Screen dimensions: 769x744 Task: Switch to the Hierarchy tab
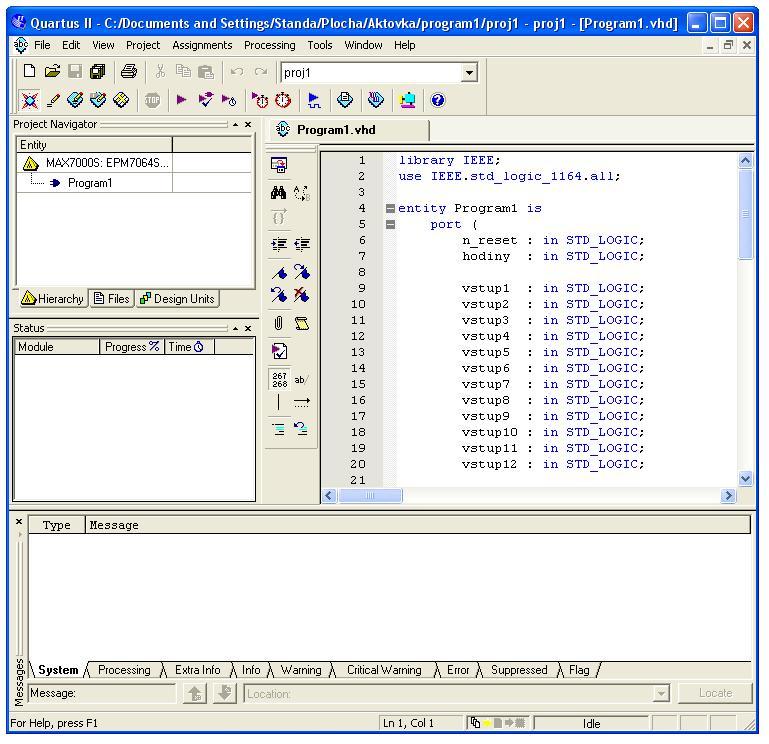(x=53, y=299)
